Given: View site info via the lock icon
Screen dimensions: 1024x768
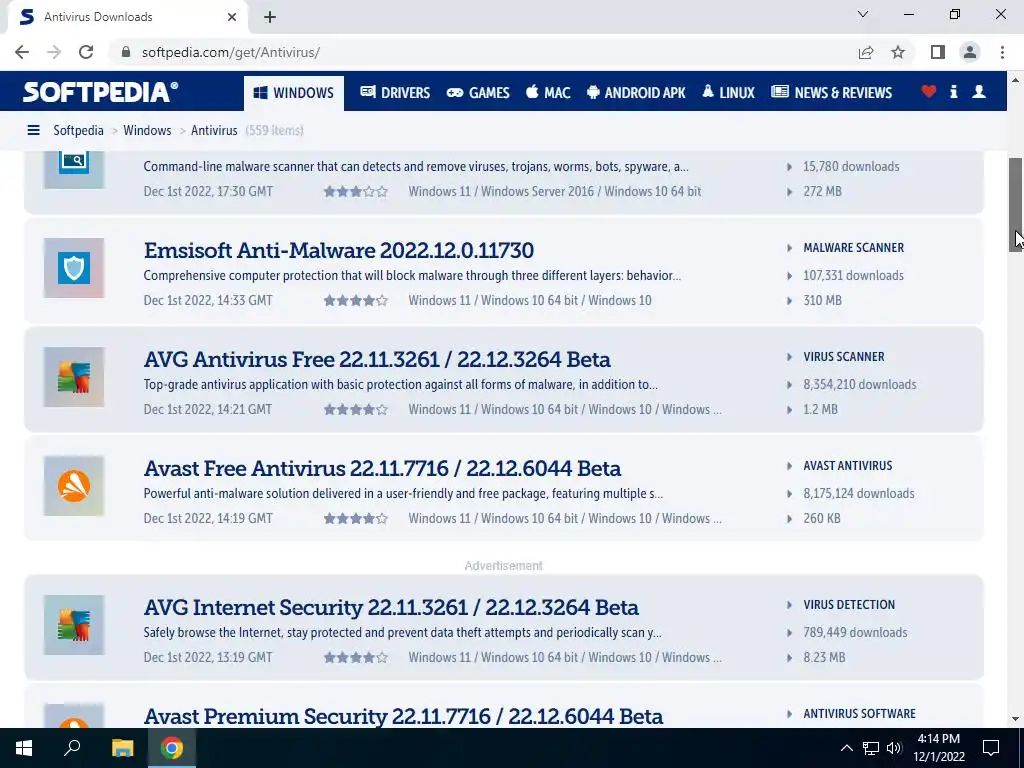Looking at the screenshot, I should [127, 52].
